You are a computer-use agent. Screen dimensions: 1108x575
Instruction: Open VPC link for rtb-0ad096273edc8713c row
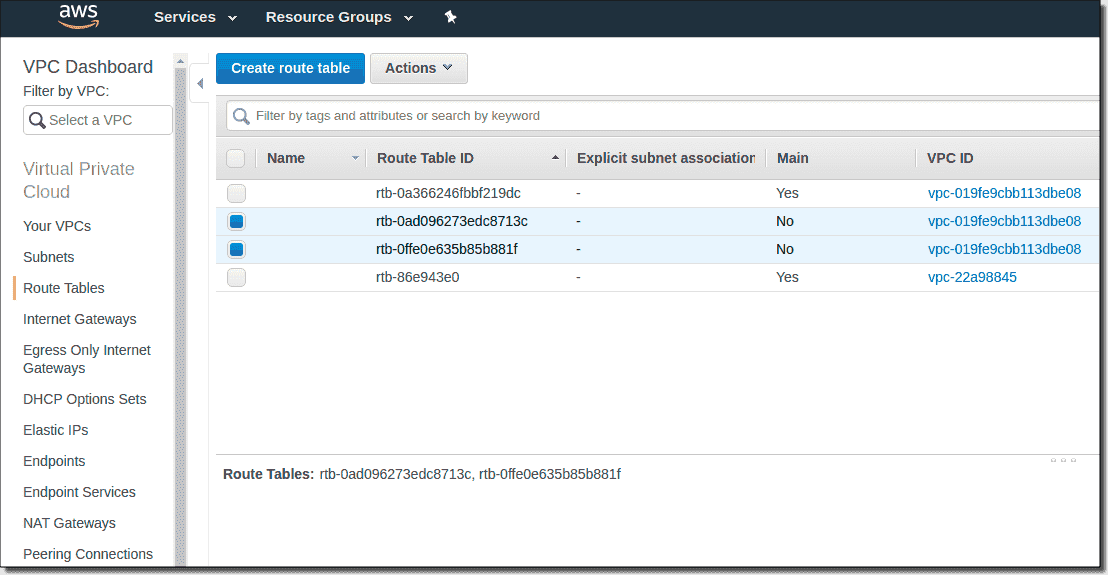[x=1004, y=222]
